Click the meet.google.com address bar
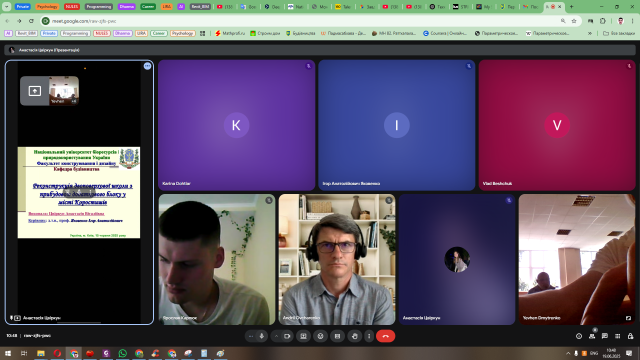Screen dimensions: 640x360 pos(302,21)
